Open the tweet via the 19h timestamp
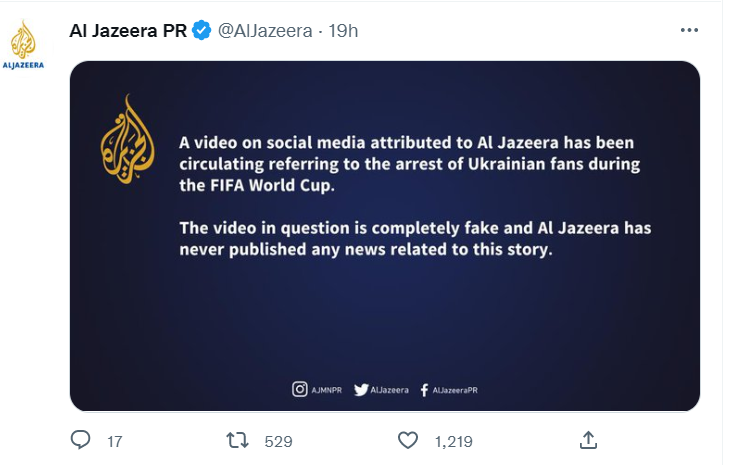Image resolution: width=751 pixels, height=465 pixels. (x=343, y=31)
